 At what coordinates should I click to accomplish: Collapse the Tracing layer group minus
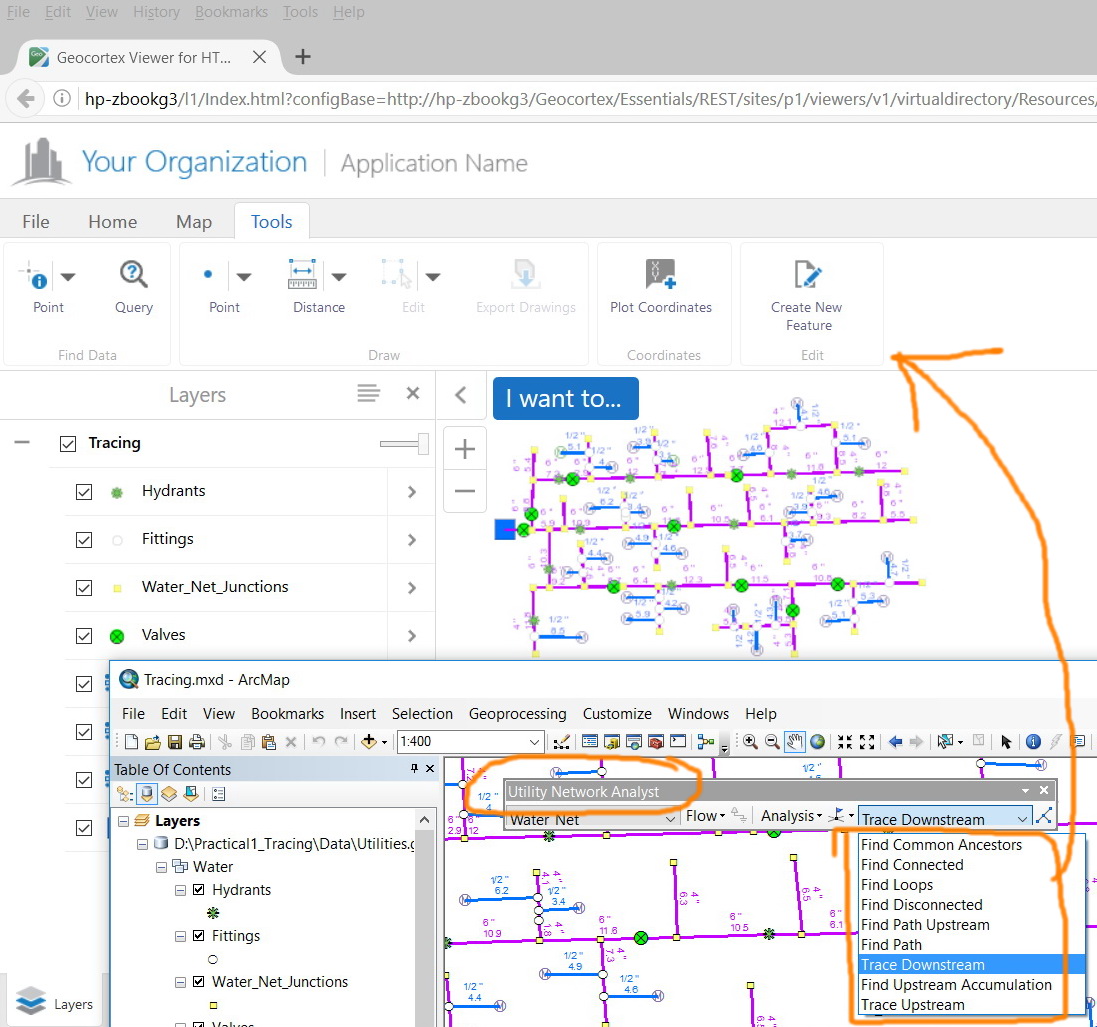[22, 443]
